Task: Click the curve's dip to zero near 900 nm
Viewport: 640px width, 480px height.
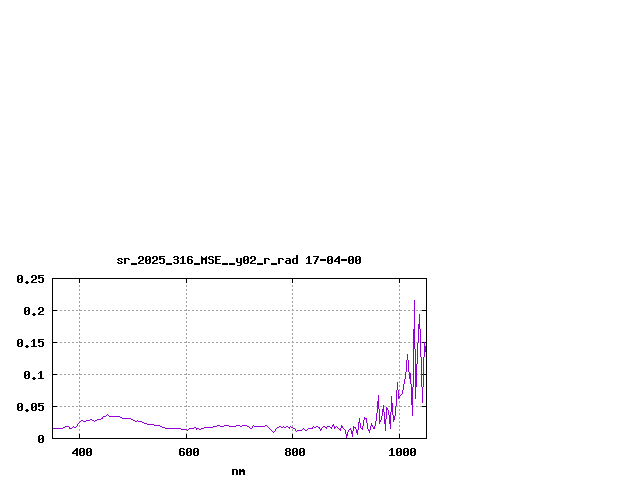Action: coord(347,436)
